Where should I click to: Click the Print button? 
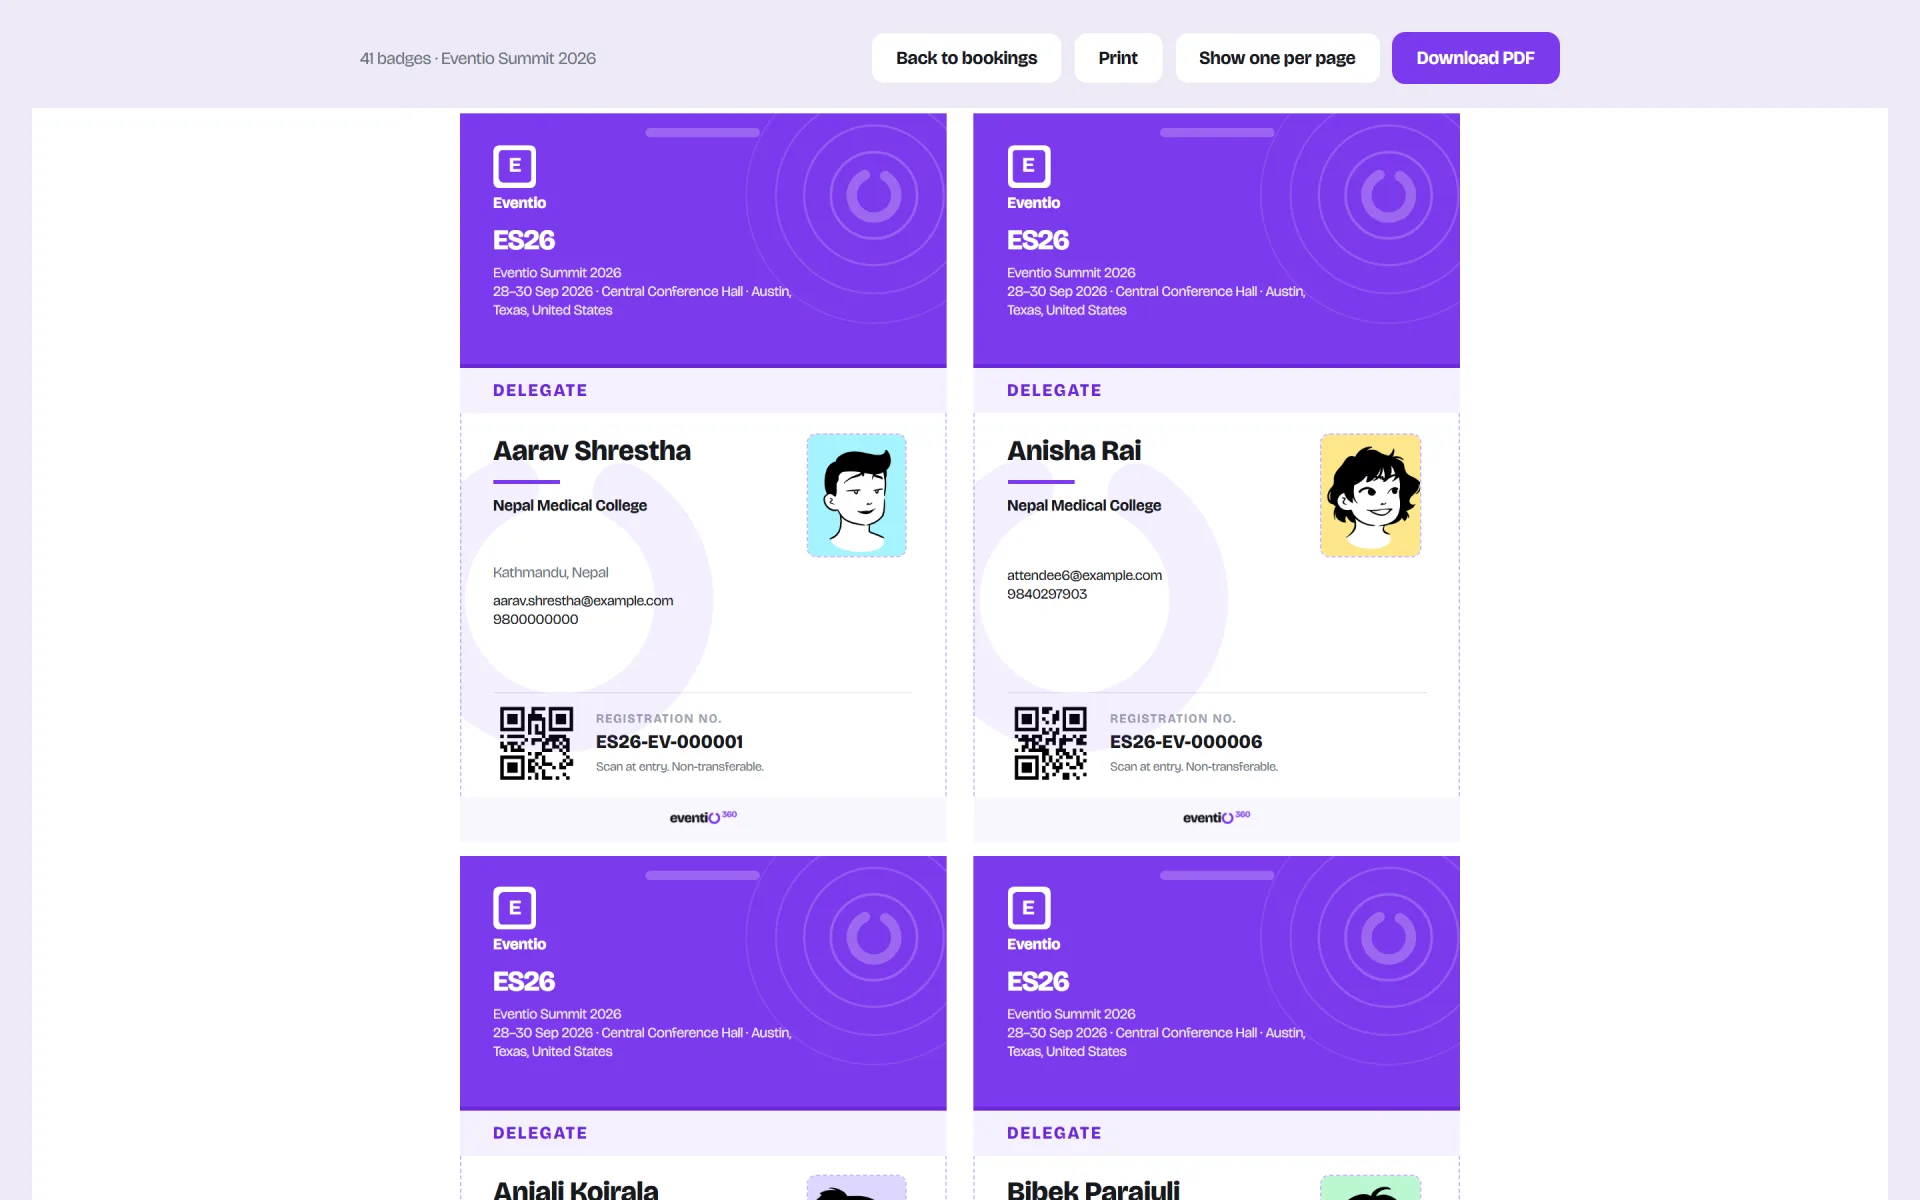tap(1118, 58)
